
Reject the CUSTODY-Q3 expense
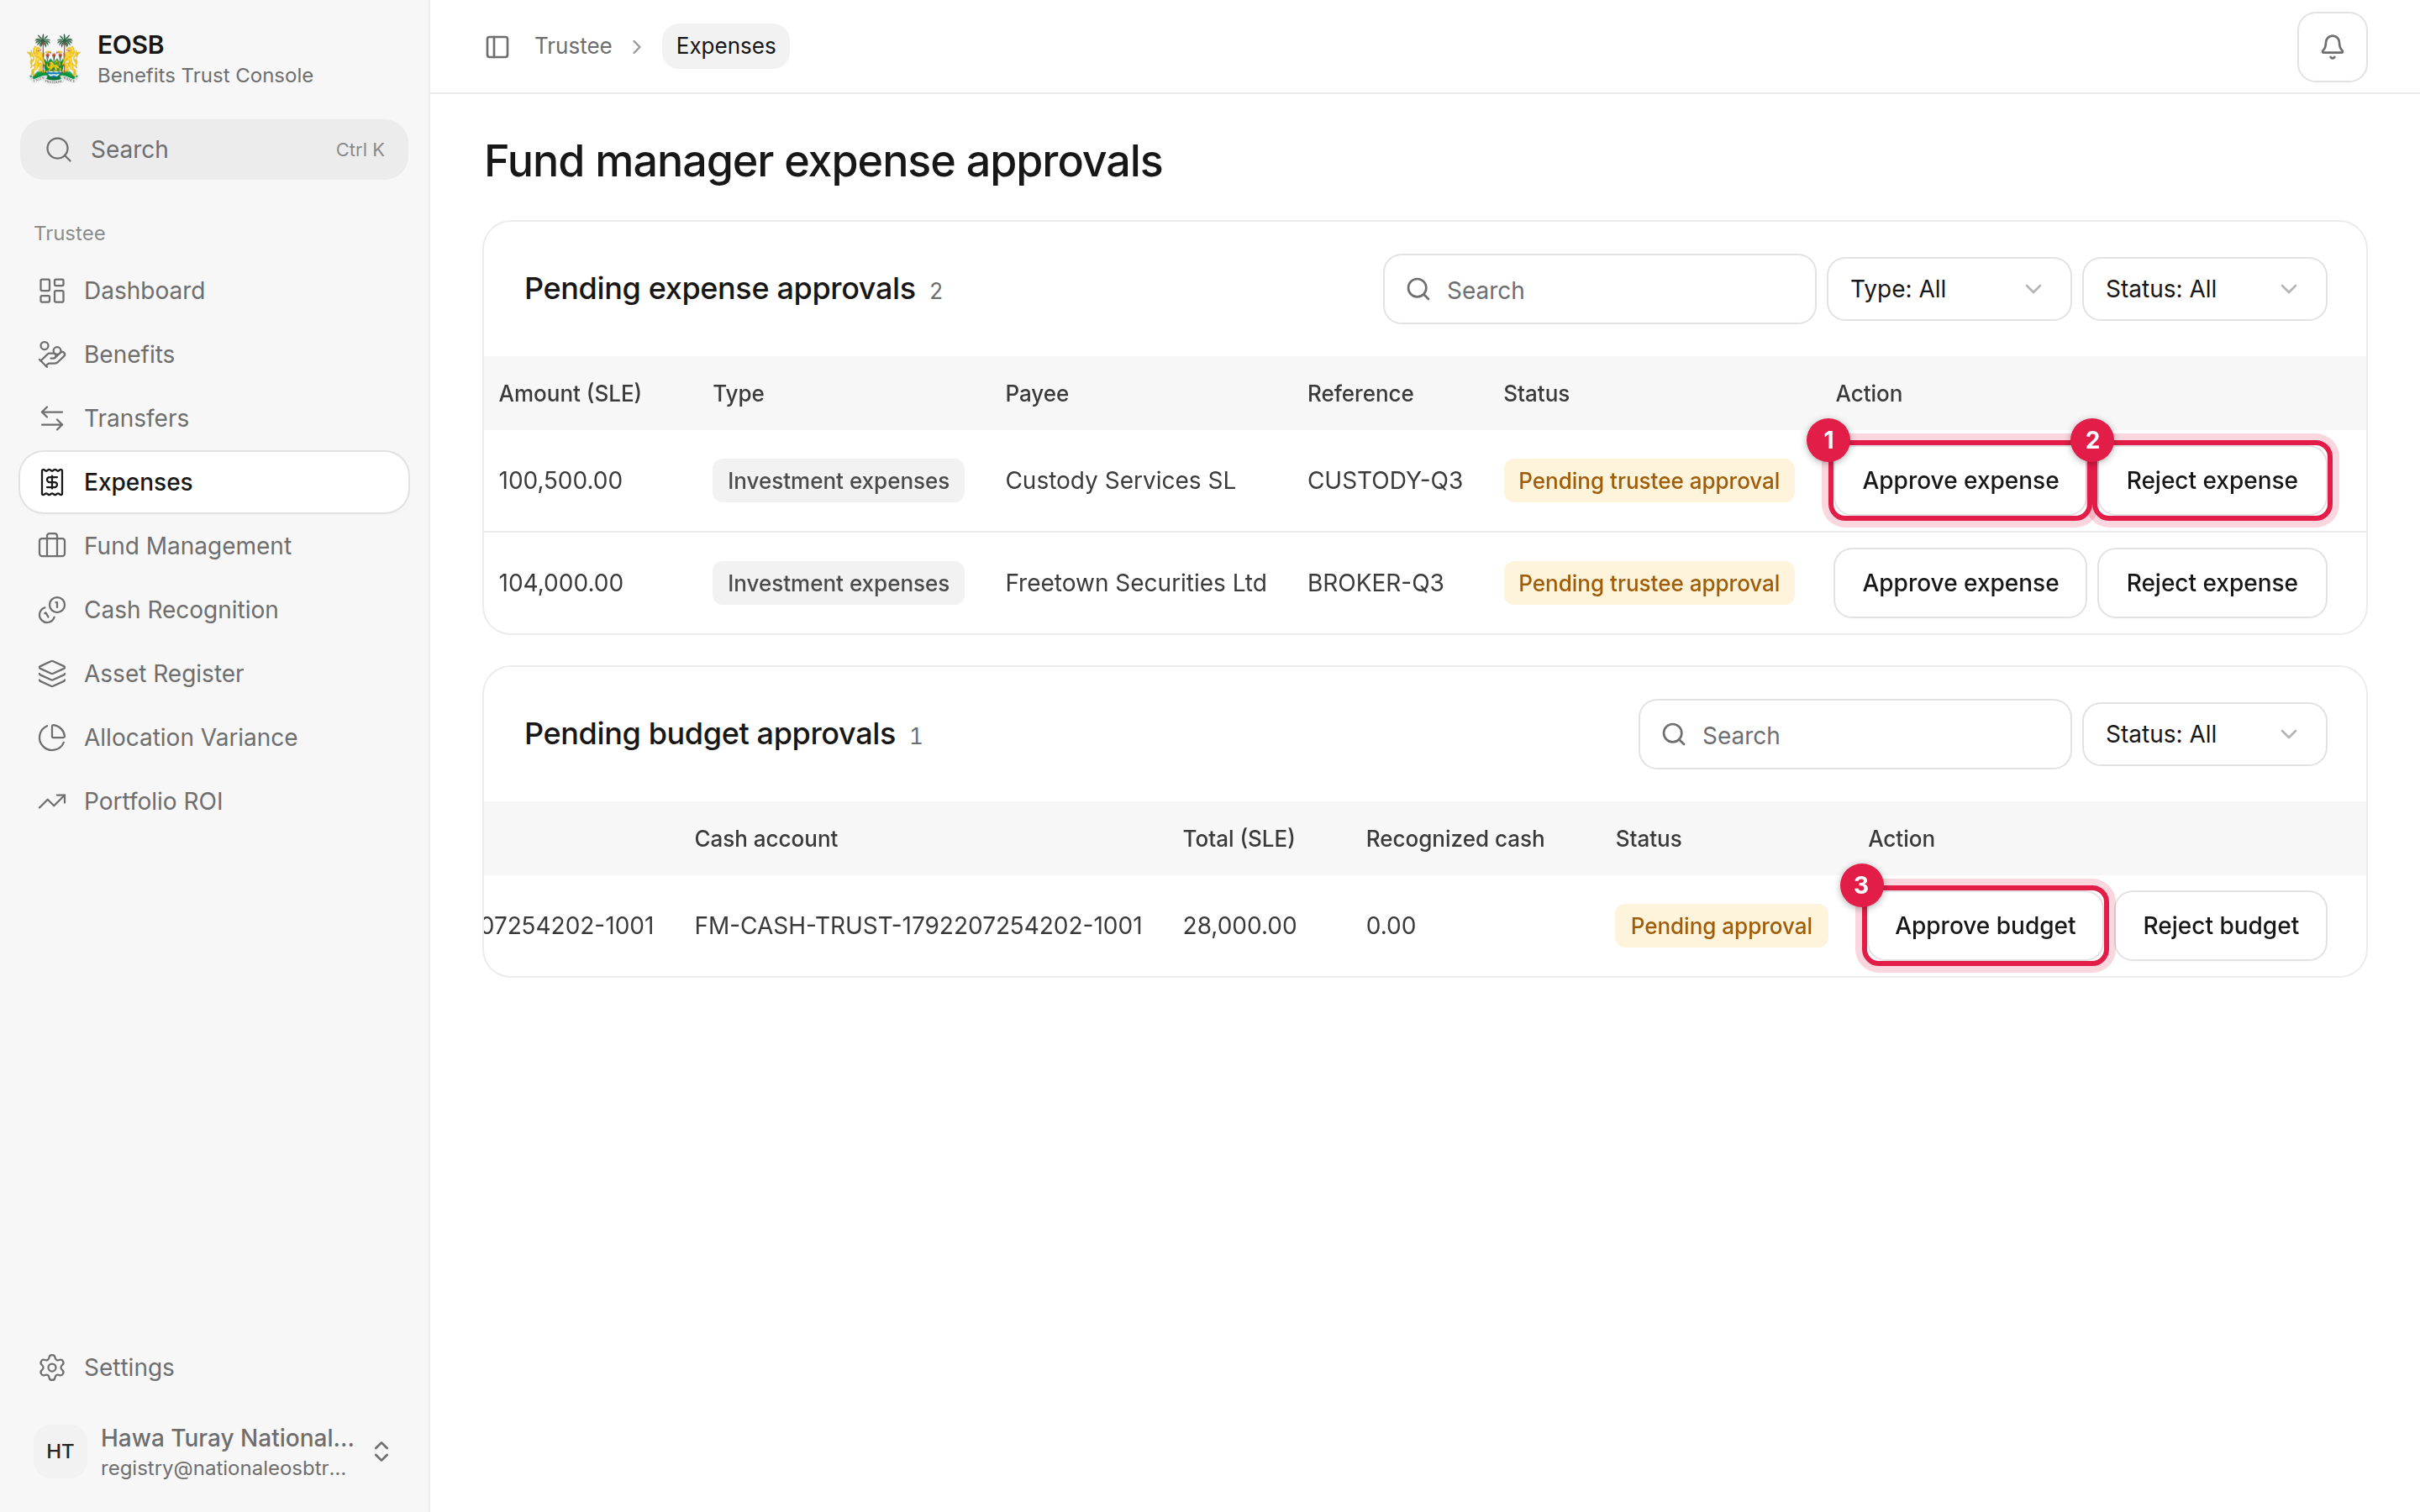[2211, 481]
